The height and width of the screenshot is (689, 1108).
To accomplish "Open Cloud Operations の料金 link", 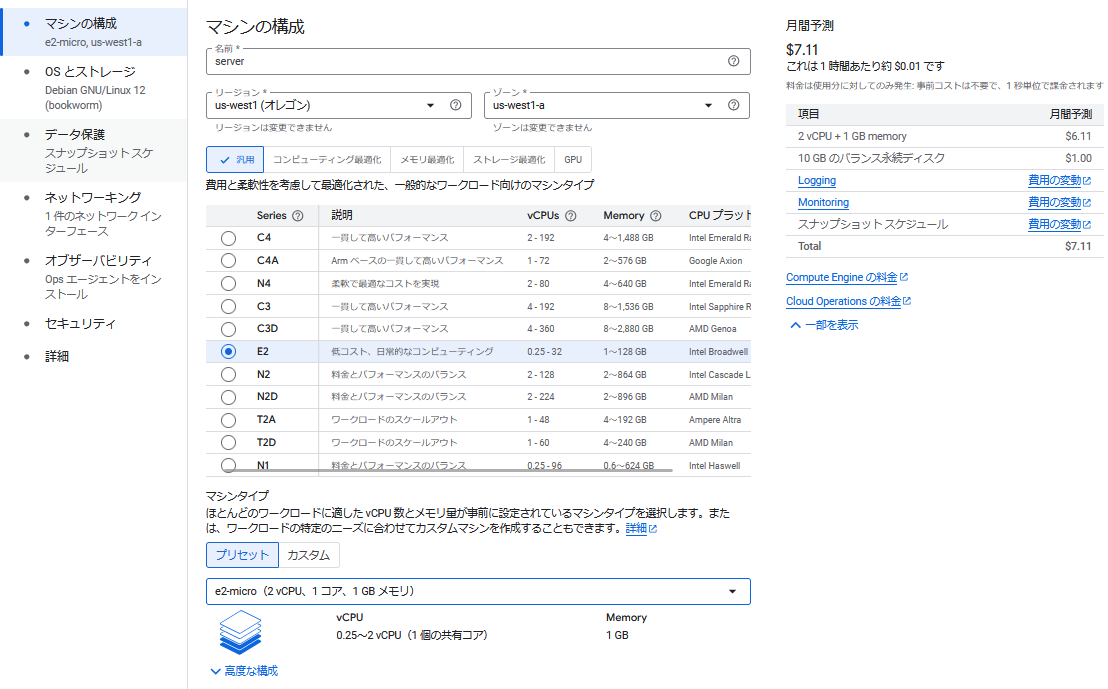I will pos(848,302).
